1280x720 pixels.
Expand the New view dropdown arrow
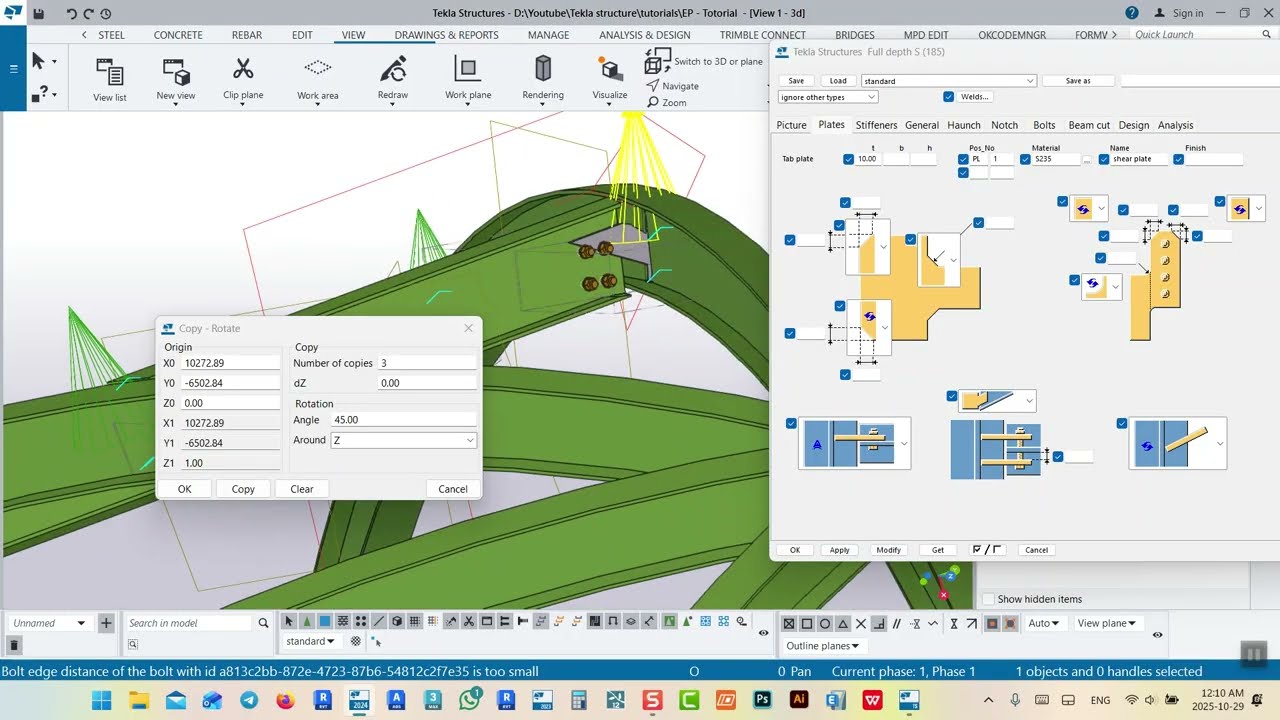coord(176,104)
